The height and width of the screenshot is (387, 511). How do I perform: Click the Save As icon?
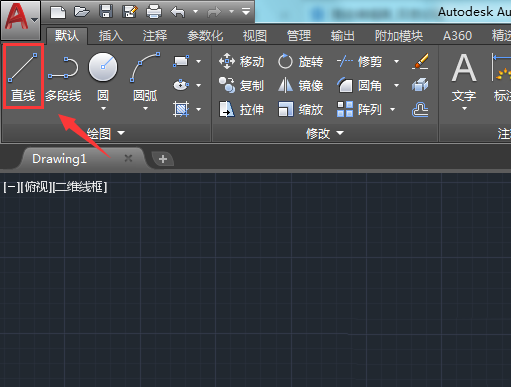click(x=130, y=12)
